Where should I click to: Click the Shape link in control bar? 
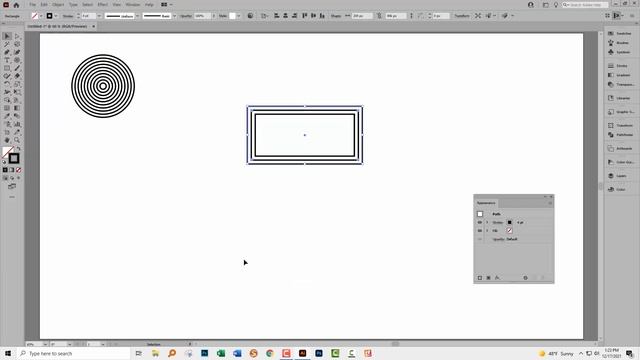click(x=336, y=16)
